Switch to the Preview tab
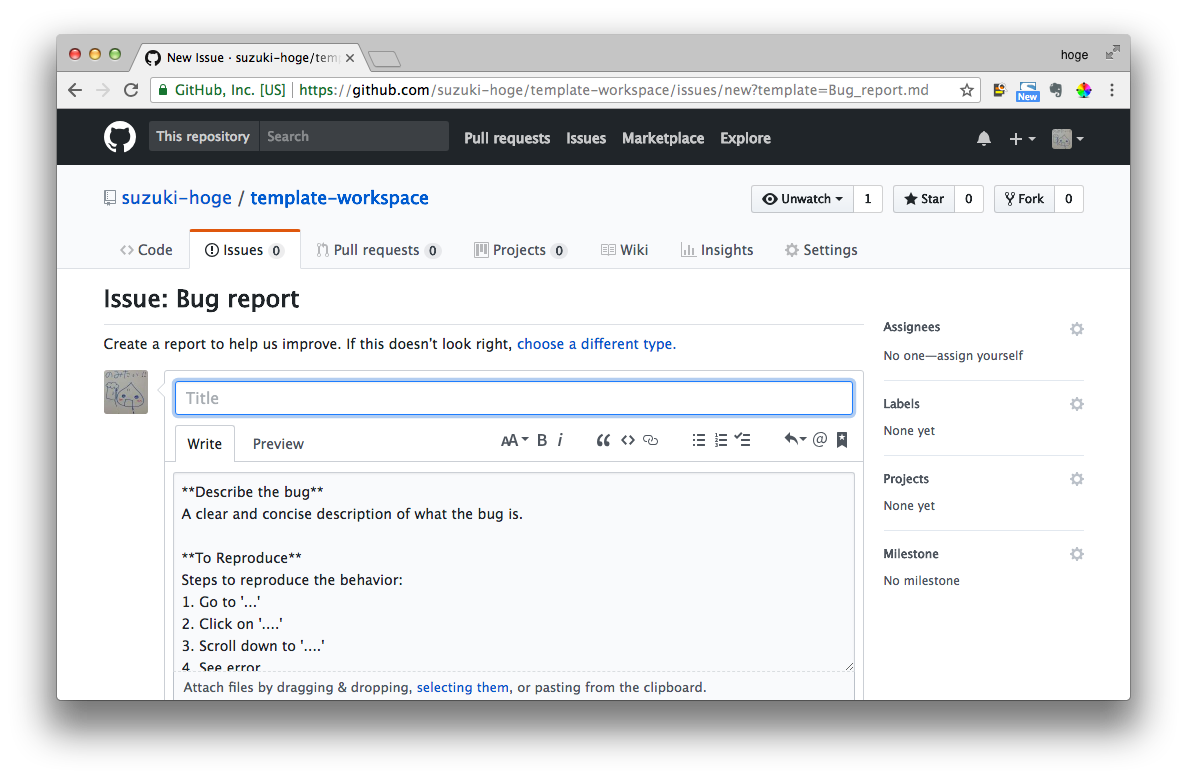1187x779 pixels. tap(278, 443)
